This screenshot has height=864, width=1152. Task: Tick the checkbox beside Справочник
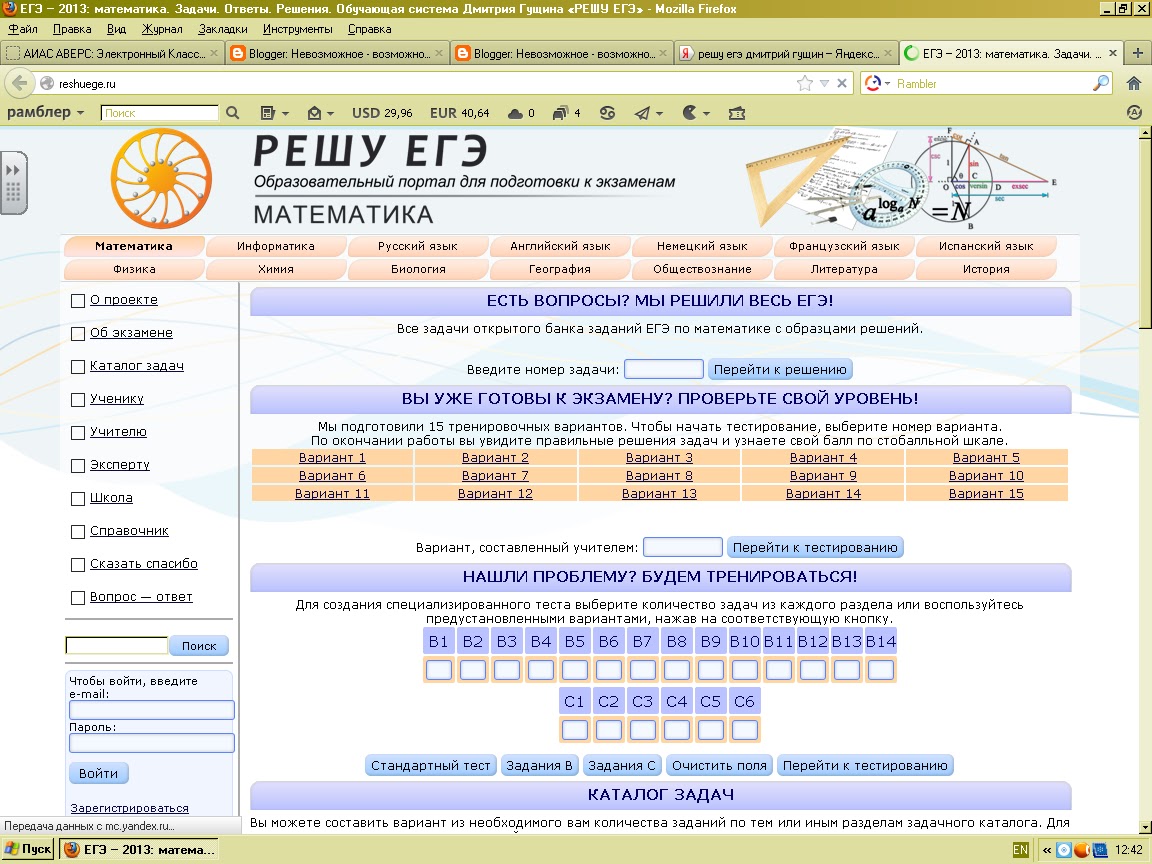(78, 532)
